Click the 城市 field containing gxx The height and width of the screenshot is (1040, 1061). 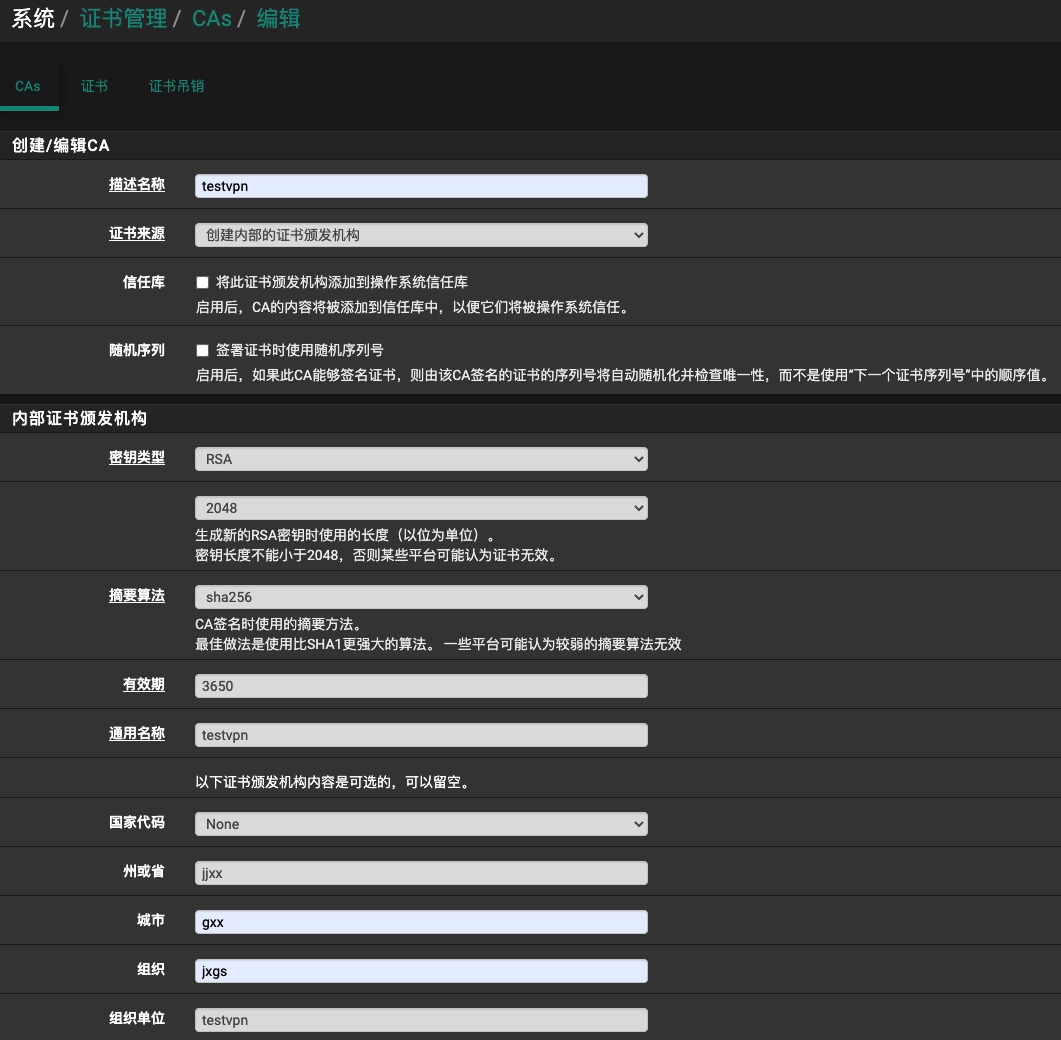(421, 922)
